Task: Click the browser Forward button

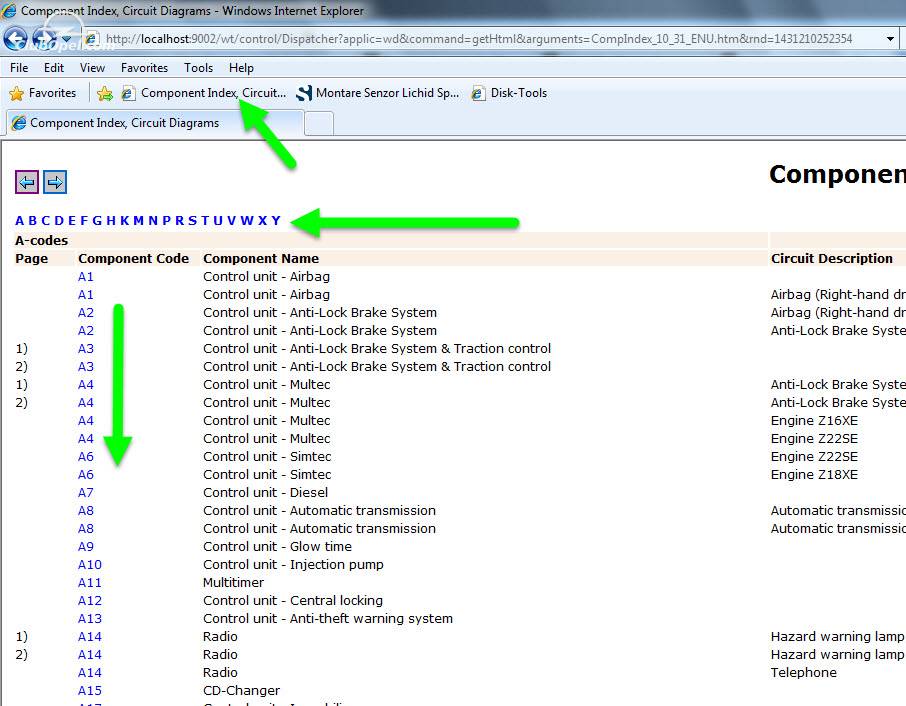Action: pos(44,39)
